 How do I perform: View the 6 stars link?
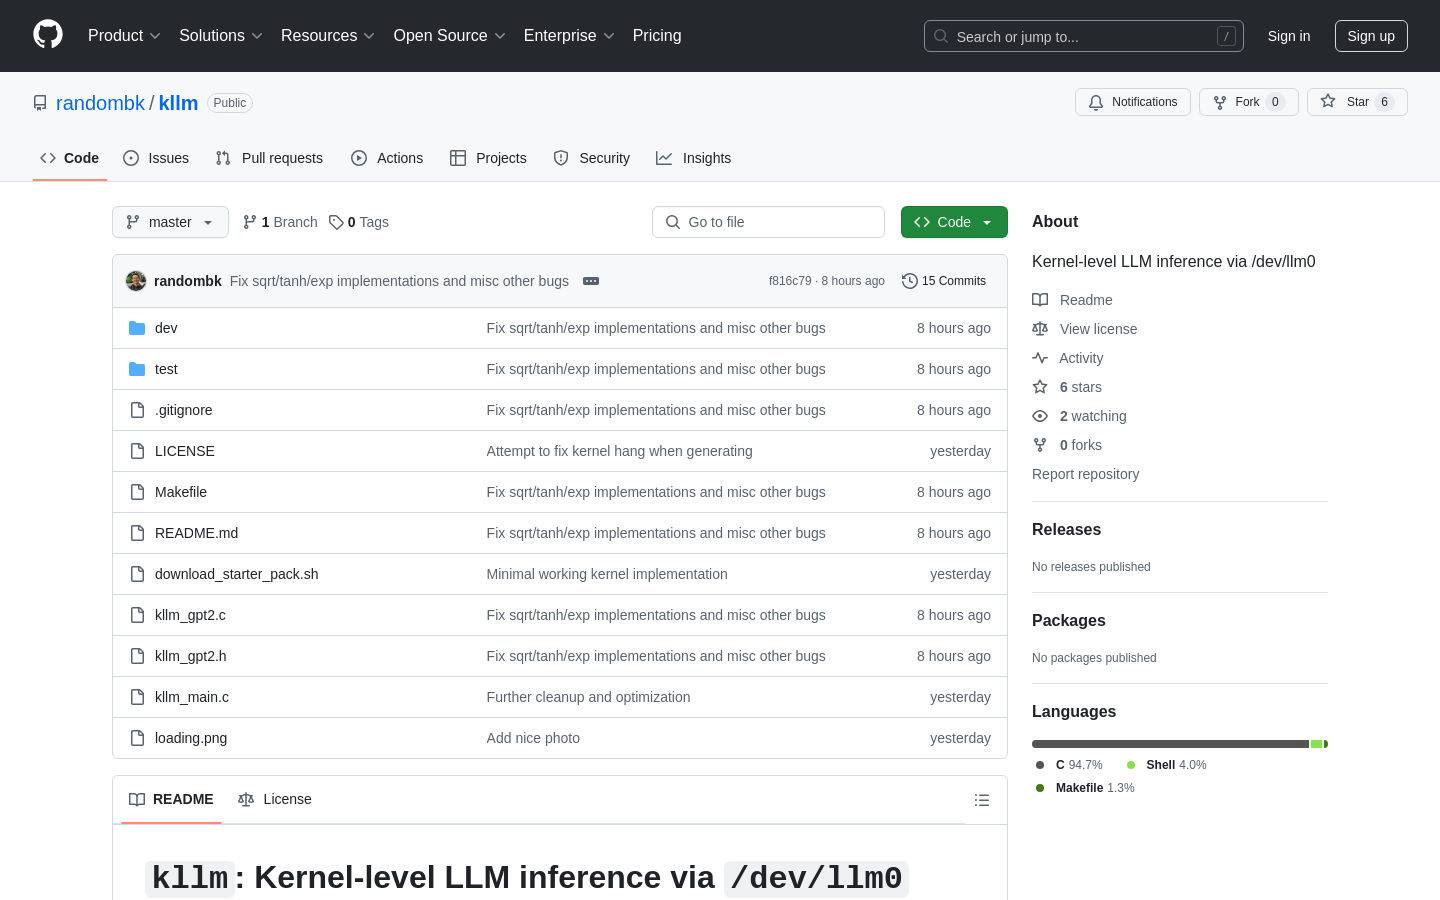[x=1067, y=387]
